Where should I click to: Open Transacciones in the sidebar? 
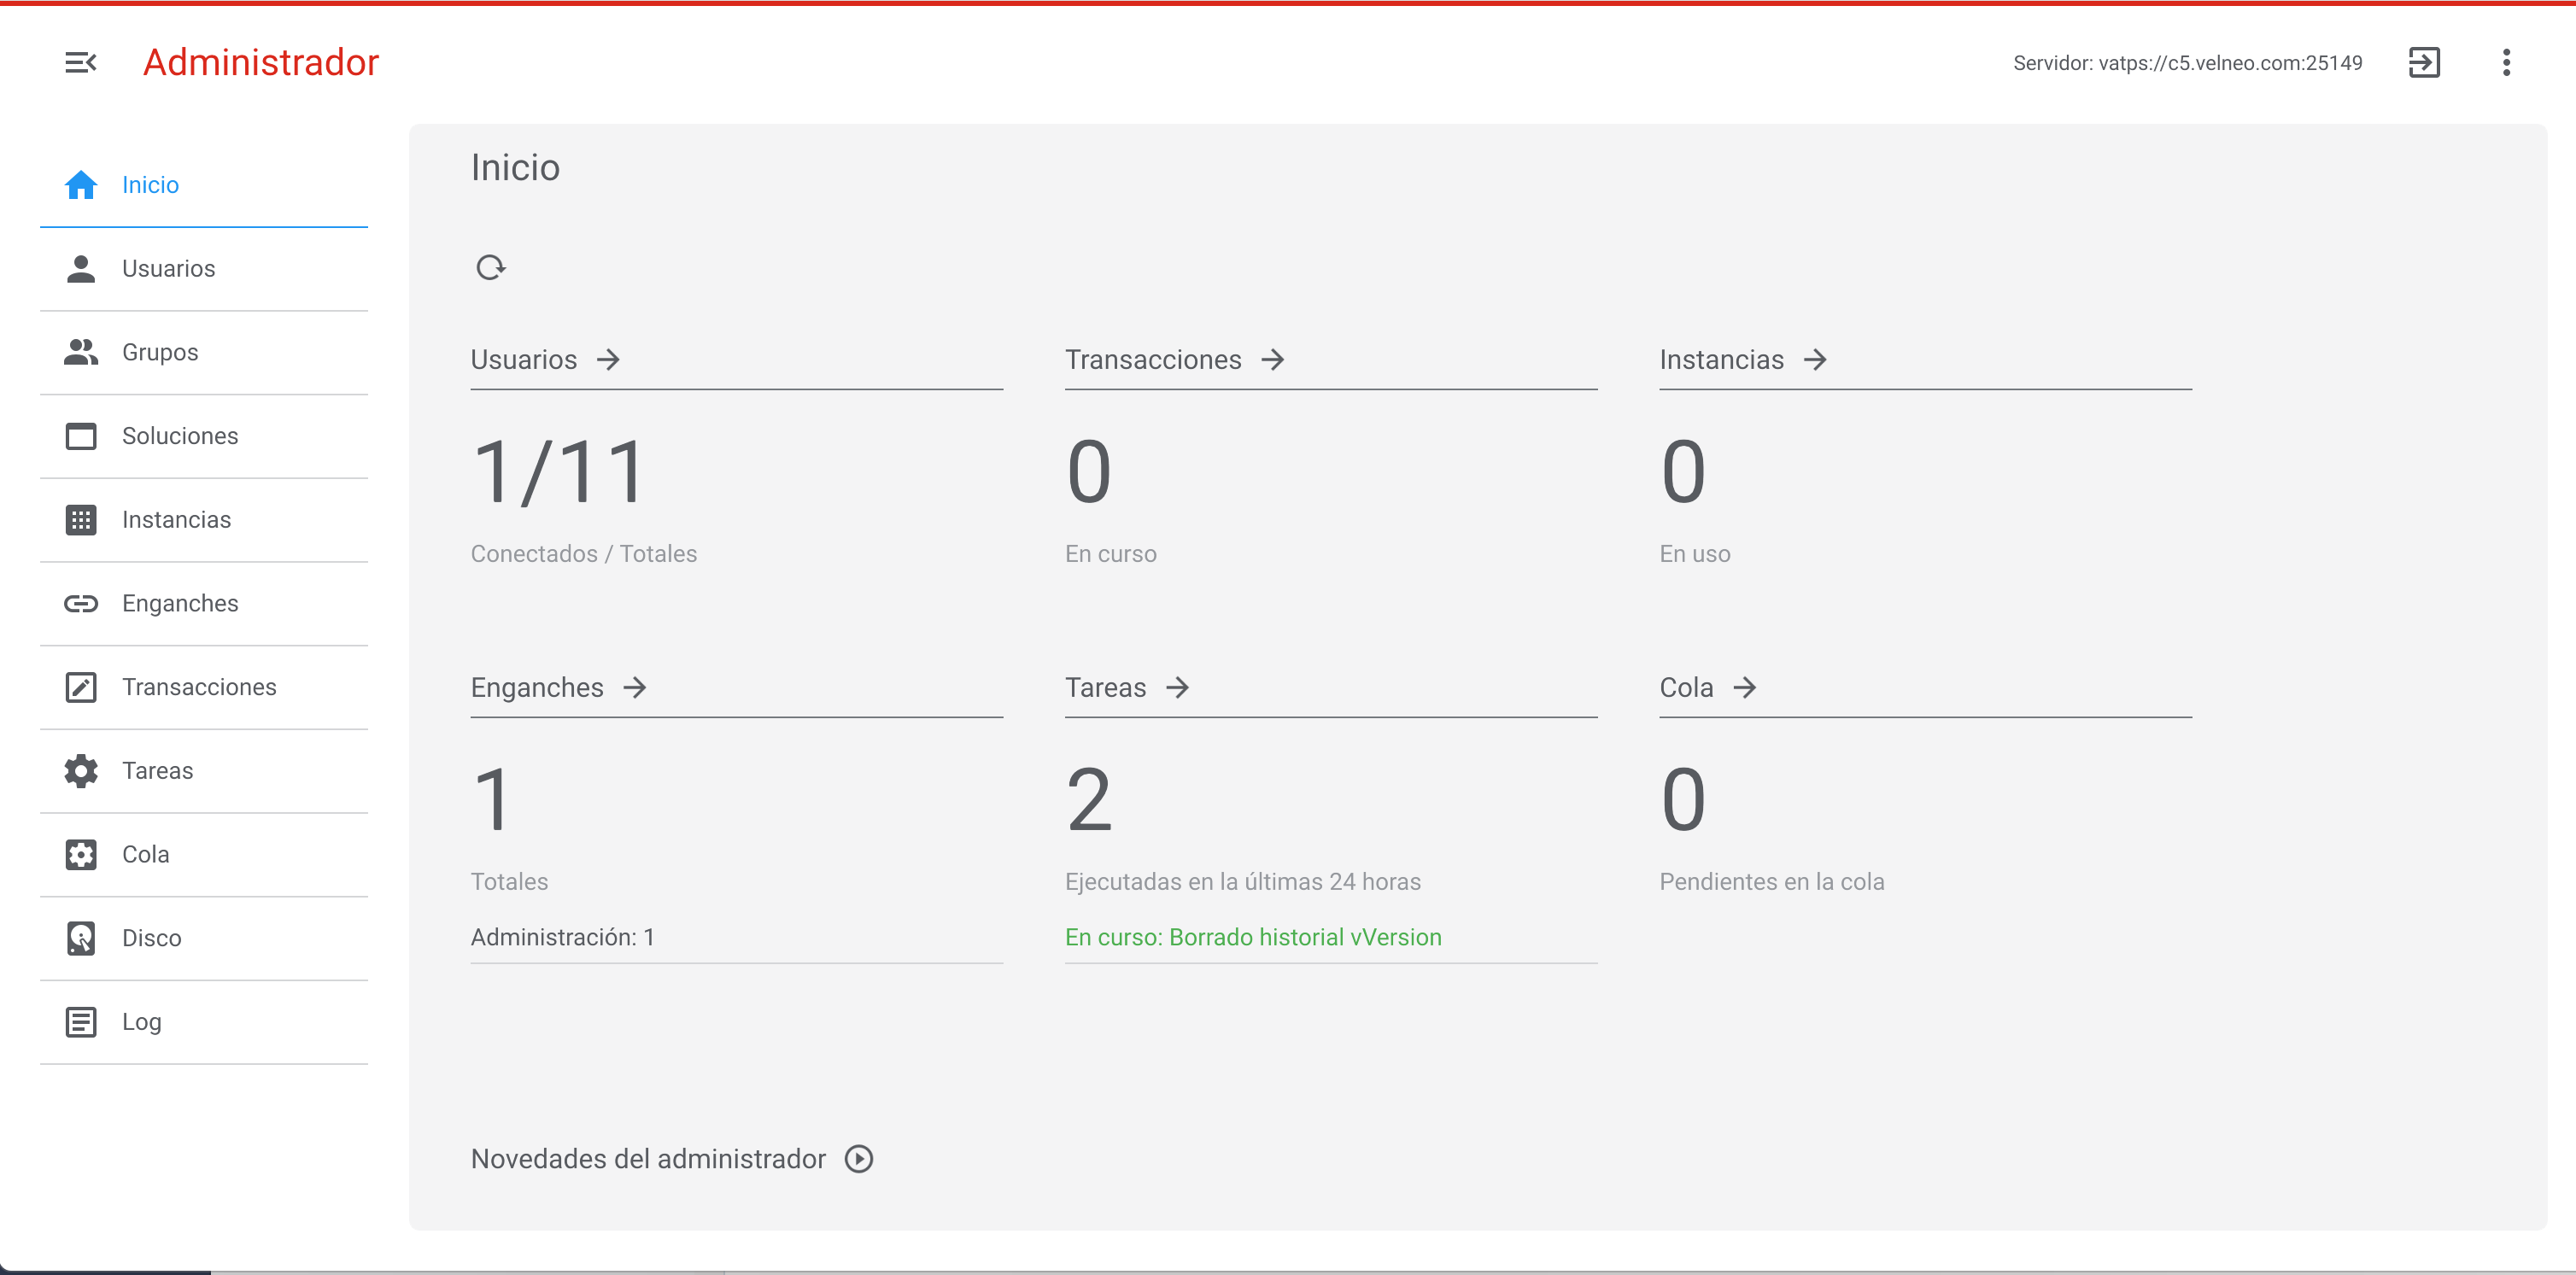coord(204,687)
